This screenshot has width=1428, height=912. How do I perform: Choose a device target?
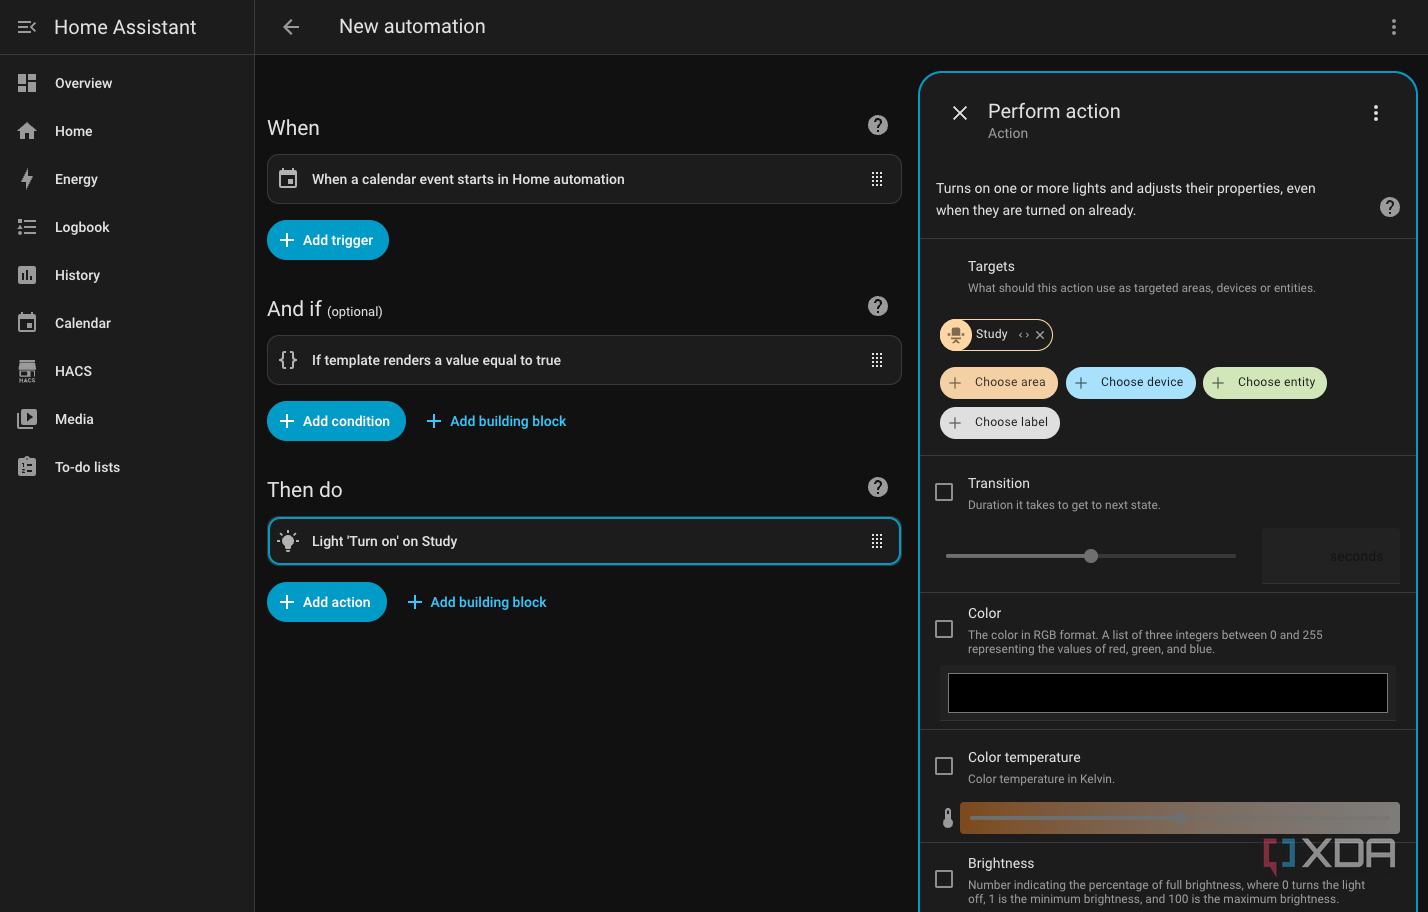pos(1130,383)
